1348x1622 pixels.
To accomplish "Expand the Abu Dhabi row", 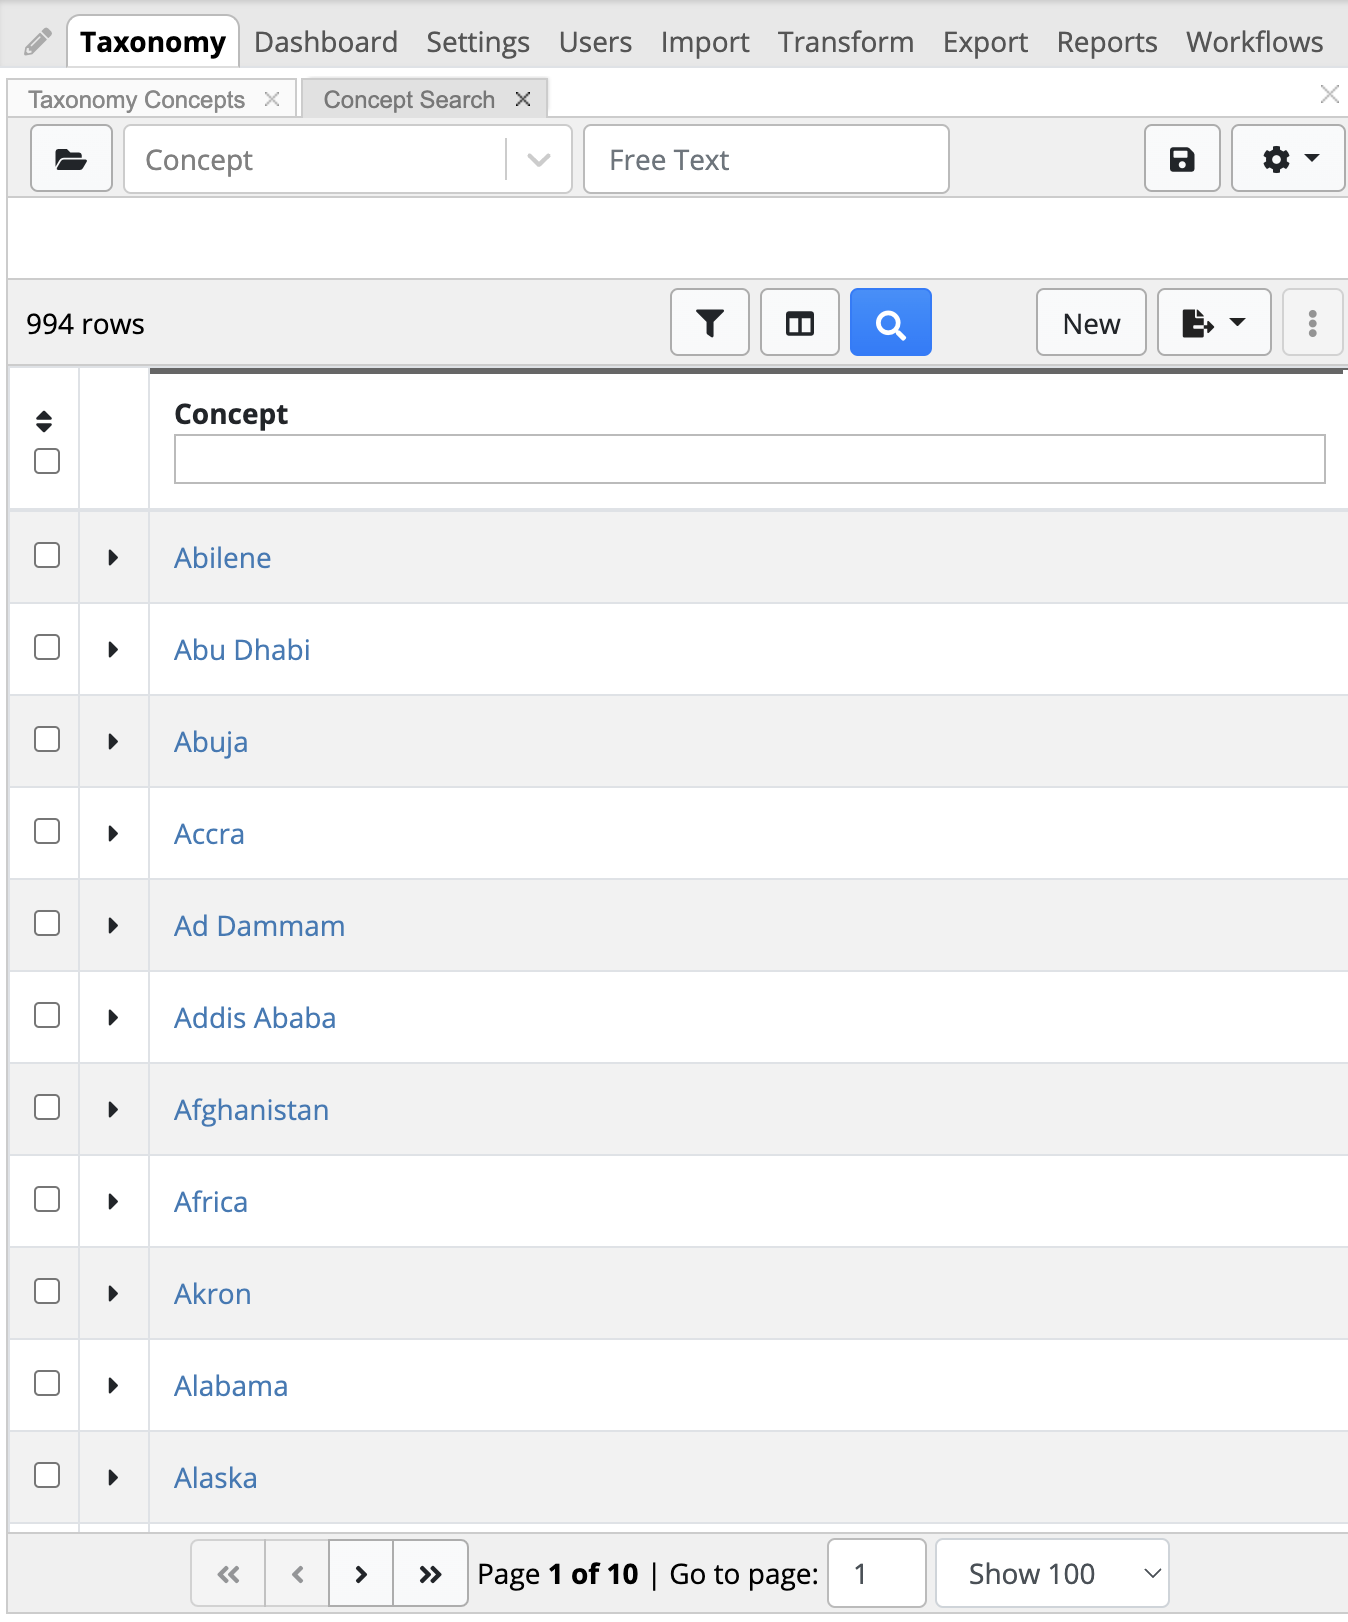I will 113,650.
